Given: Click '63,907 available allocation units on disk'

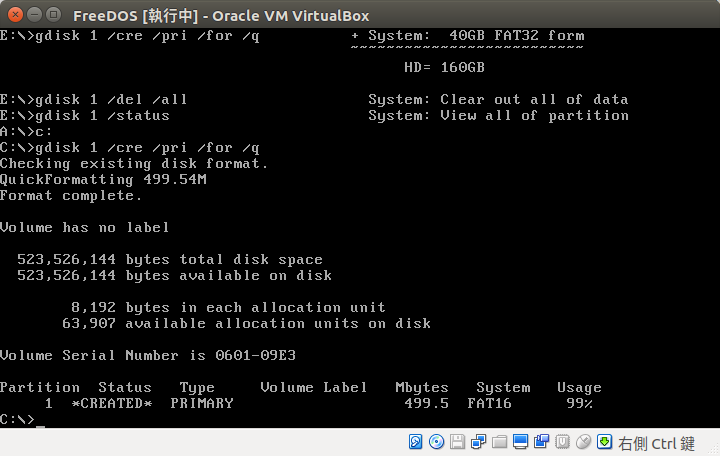Looking at the screenshot, I should coord(247,324).
